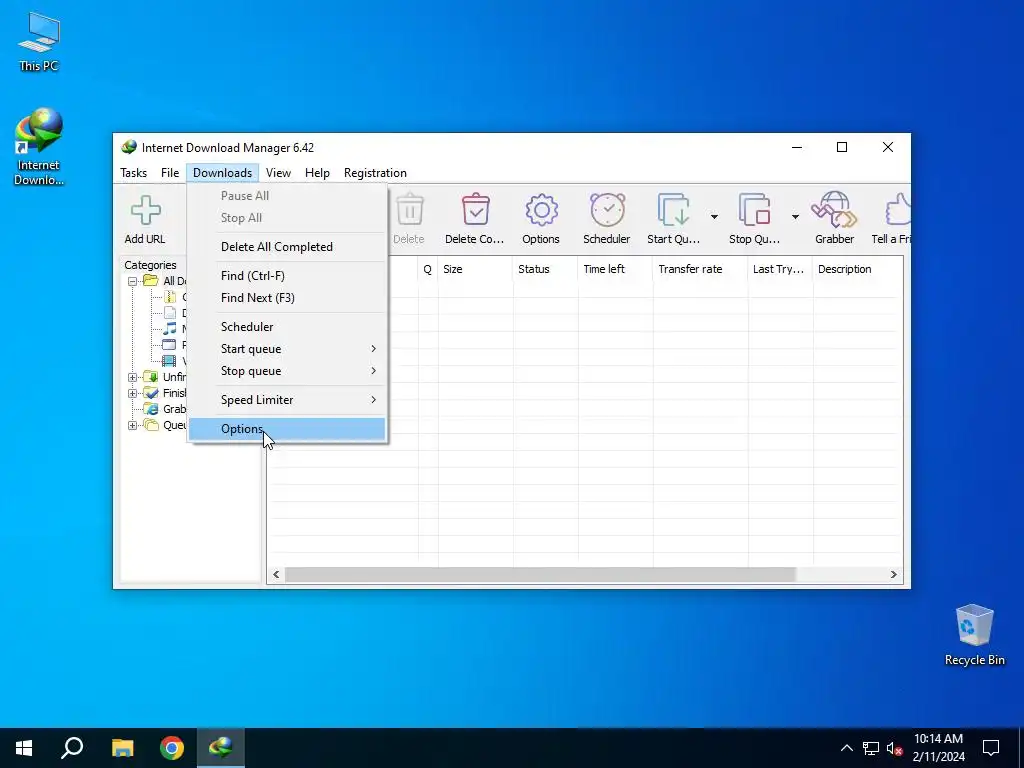Expand the Finished category node

(132, 393)
